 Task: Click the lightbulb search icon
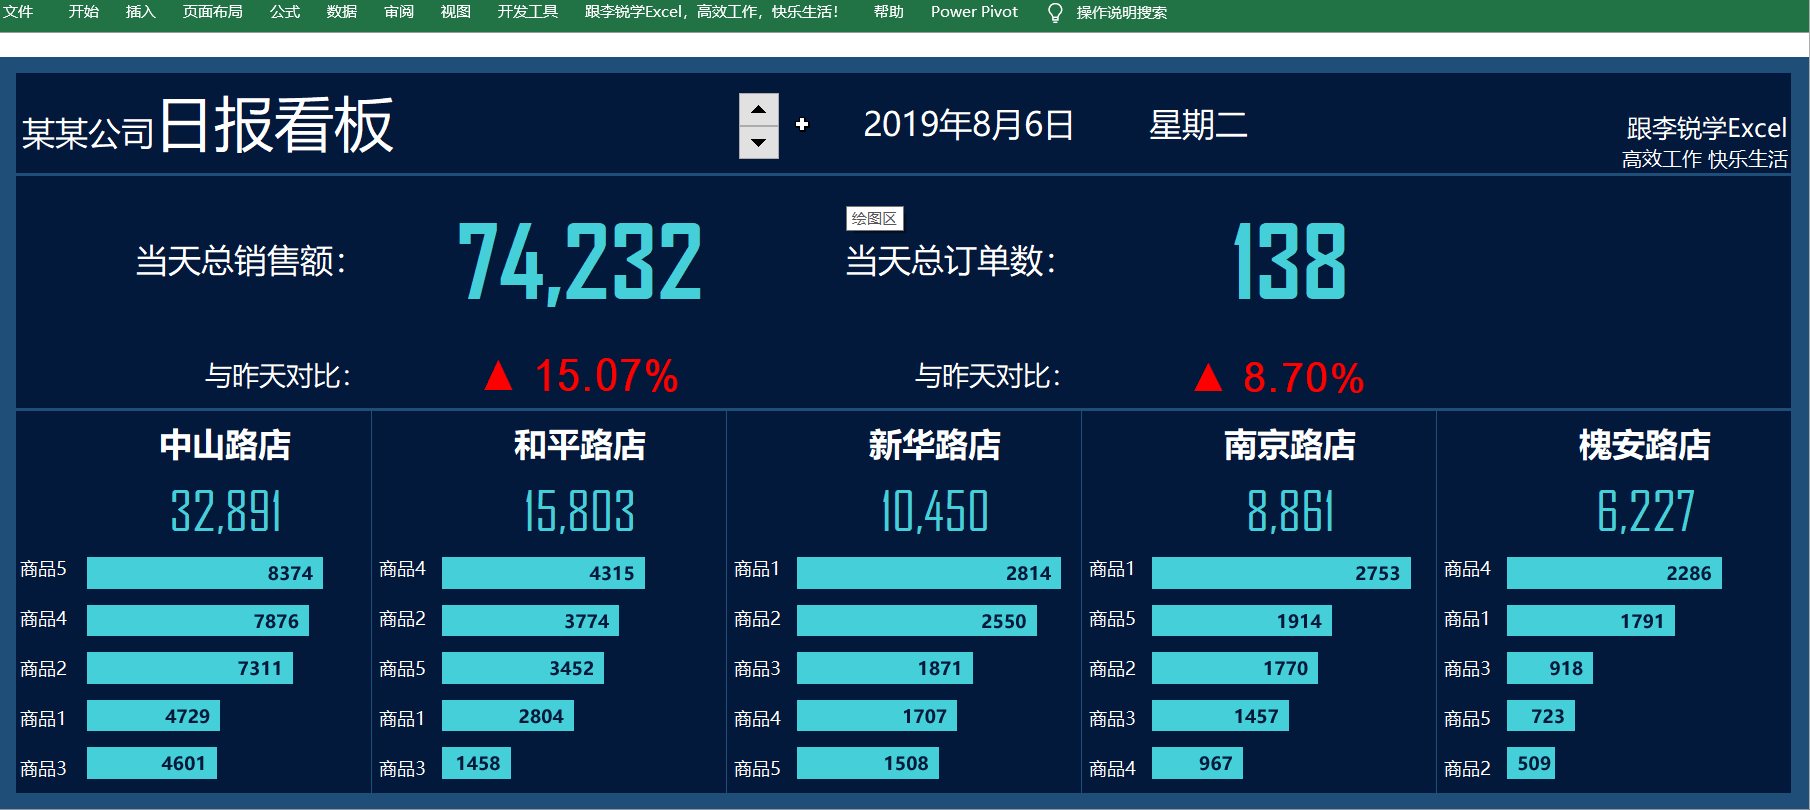[x=1055, y=13]
